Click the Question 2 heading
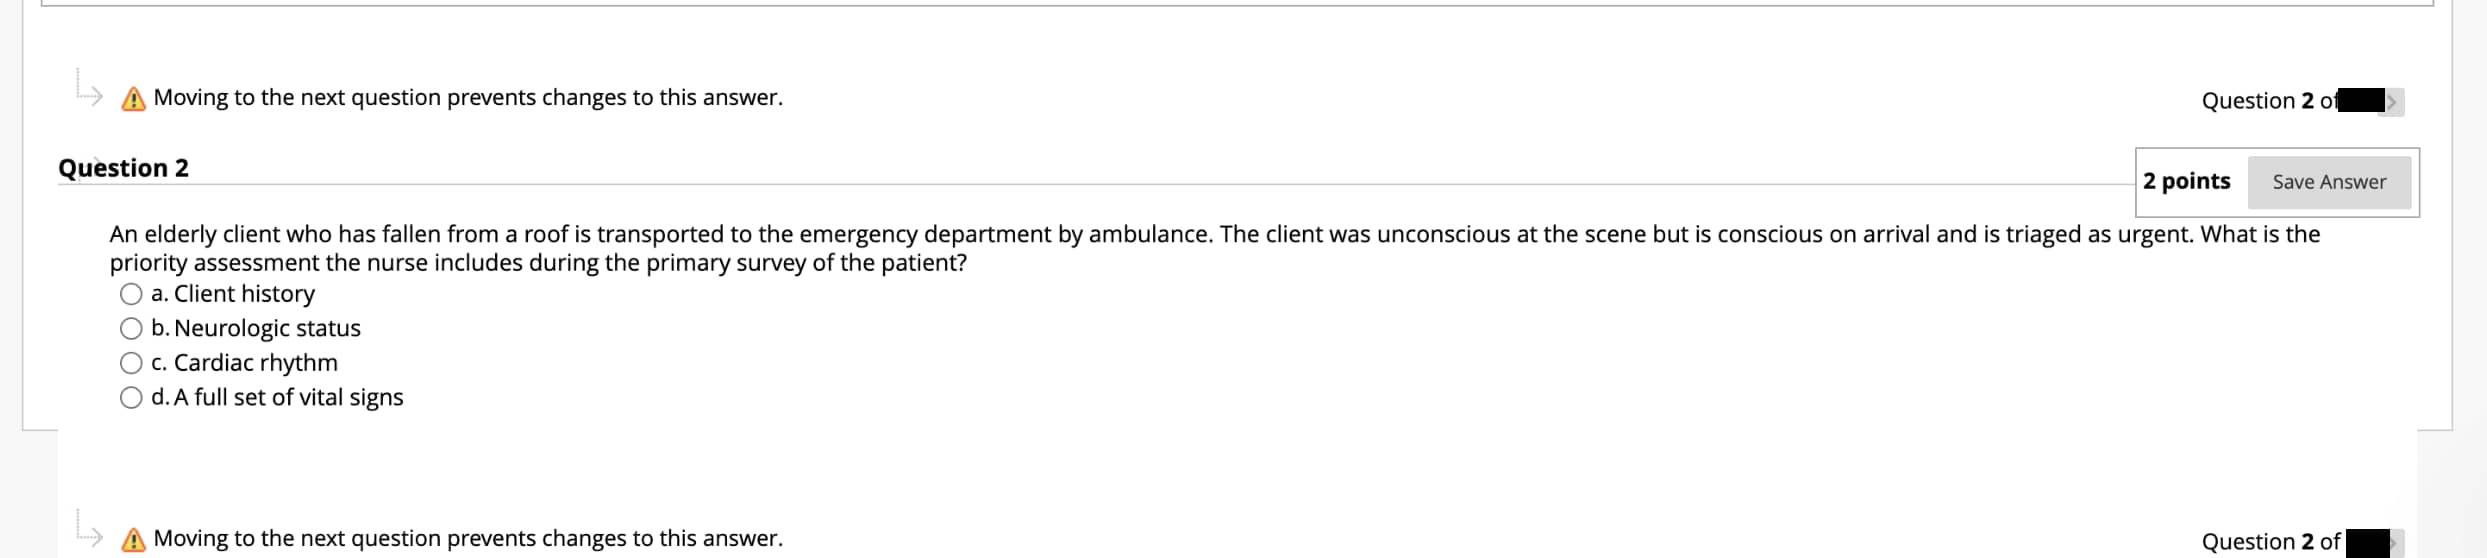The height and width of the screenshot is (558, 2487). pos(123,168)
